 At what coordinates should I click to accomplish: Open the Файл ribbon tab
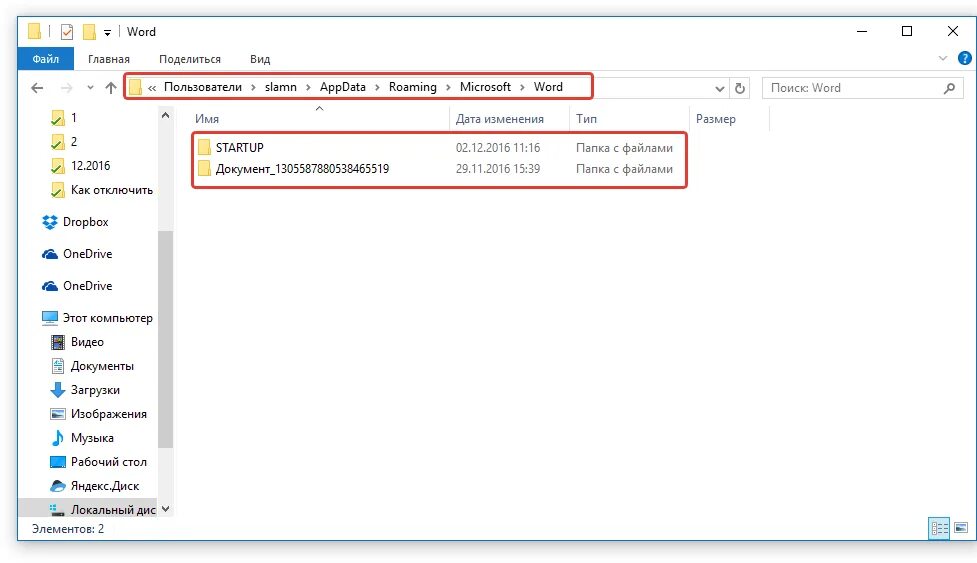coord(45,59)
